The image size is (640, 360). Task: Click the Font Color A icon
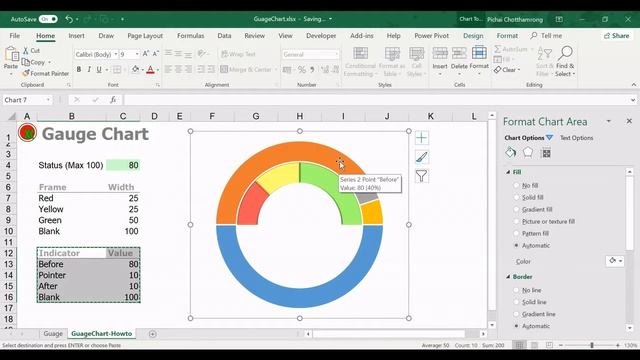(150, 70)
